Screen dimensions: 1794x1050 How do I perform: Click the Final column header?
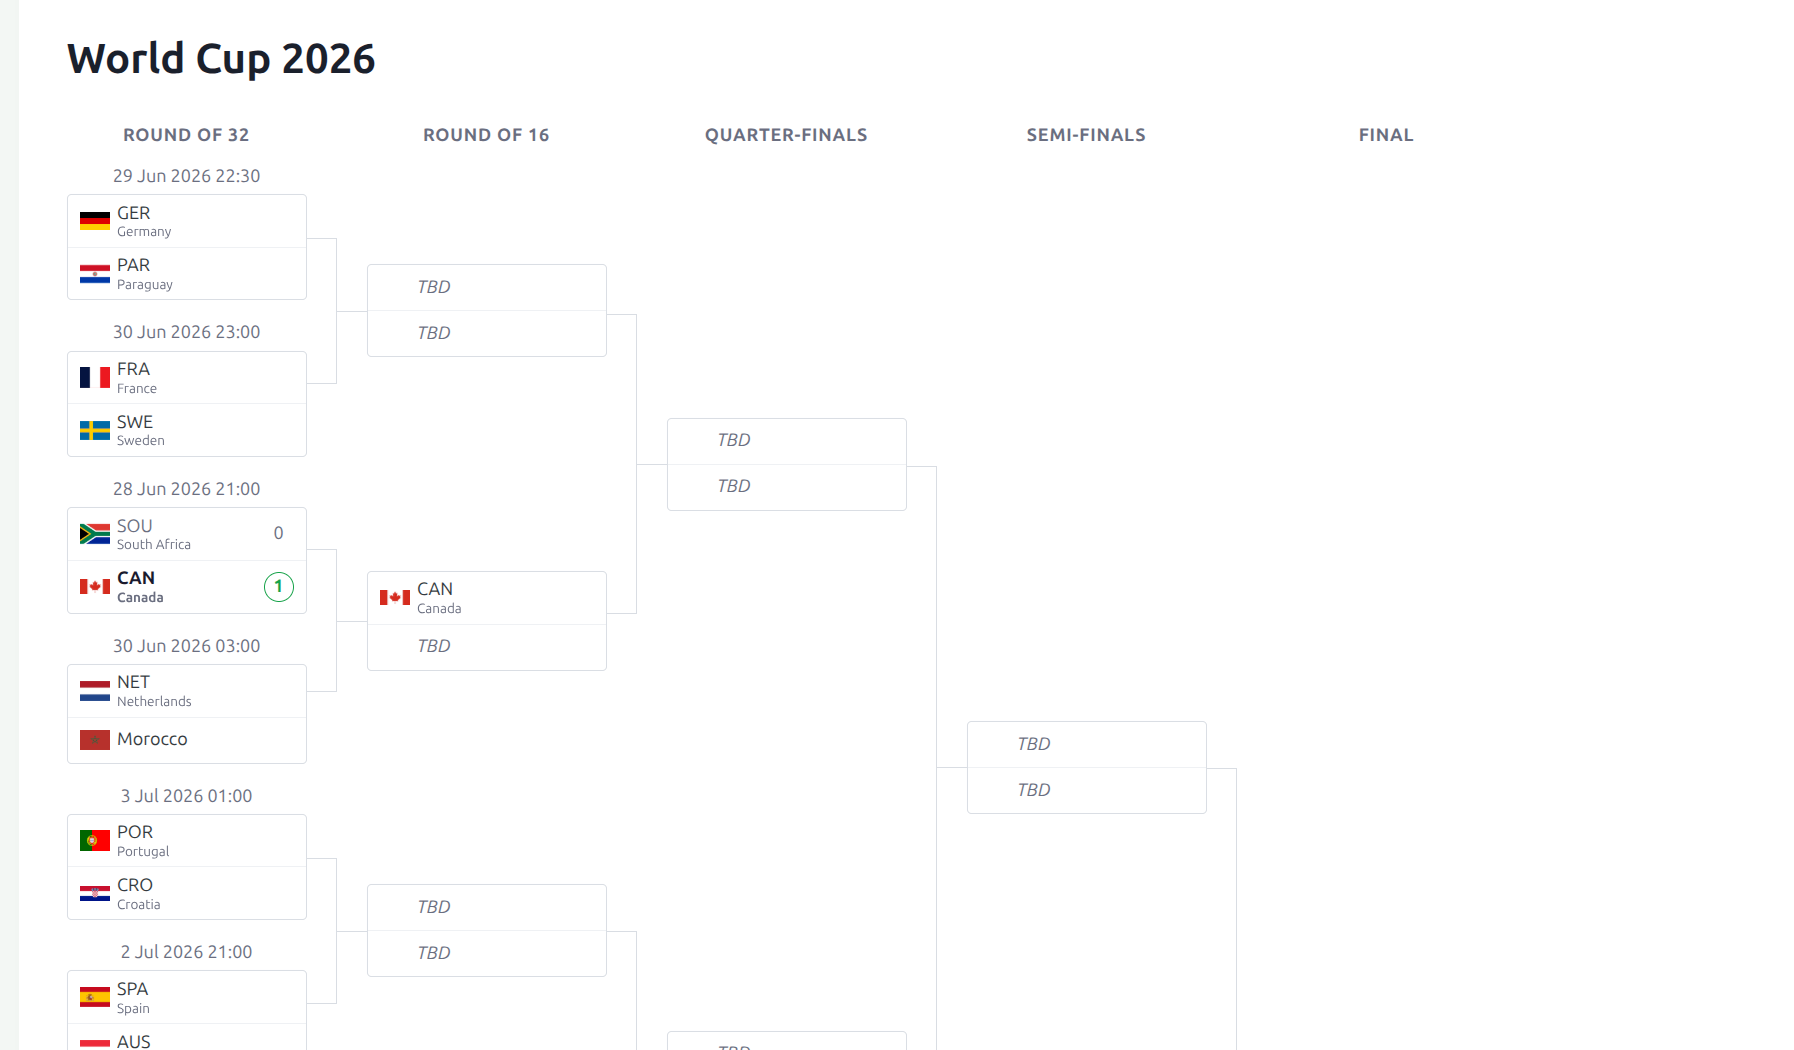click(x=1386, y=135)
